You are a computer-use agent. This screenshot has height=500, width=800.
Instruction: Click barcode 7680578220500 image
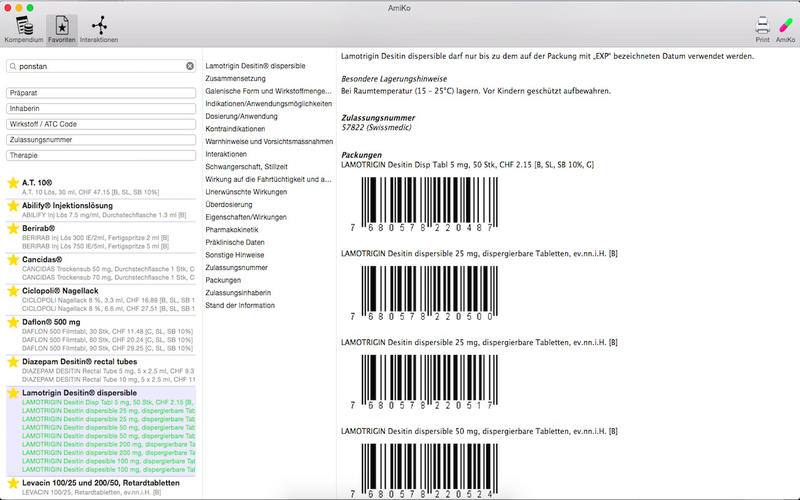coord(424,293)
